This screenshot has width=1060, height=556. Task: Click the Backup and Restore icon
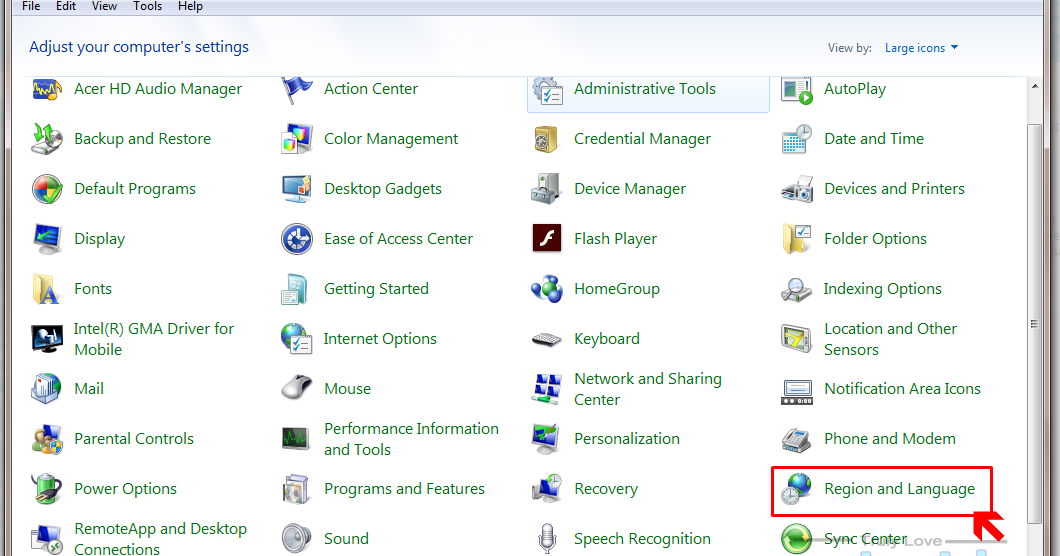[47, 139]
